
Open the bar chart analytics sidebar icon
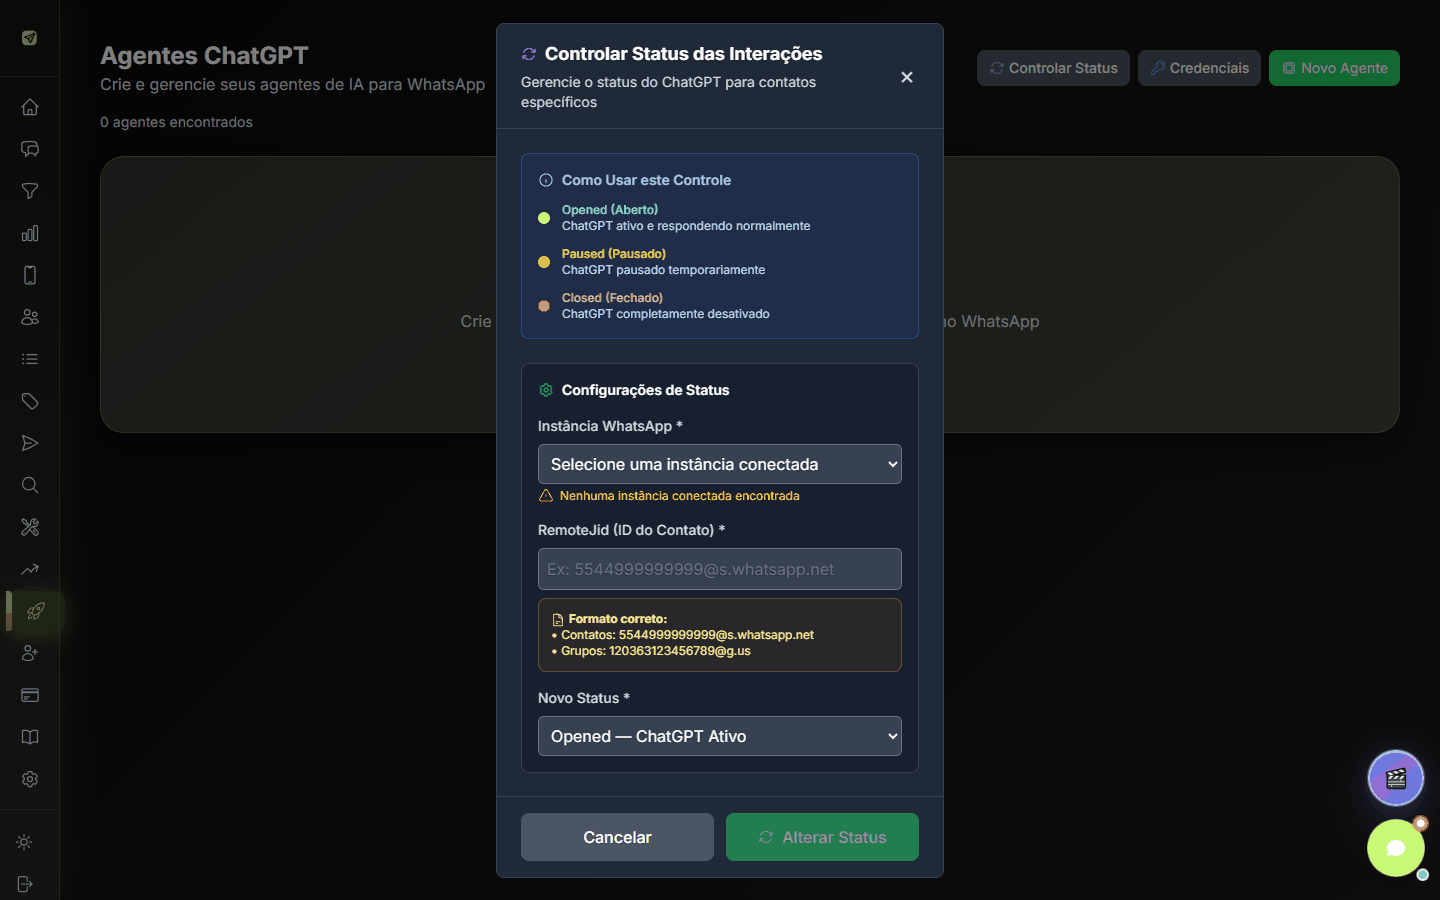tap(30, 233)
